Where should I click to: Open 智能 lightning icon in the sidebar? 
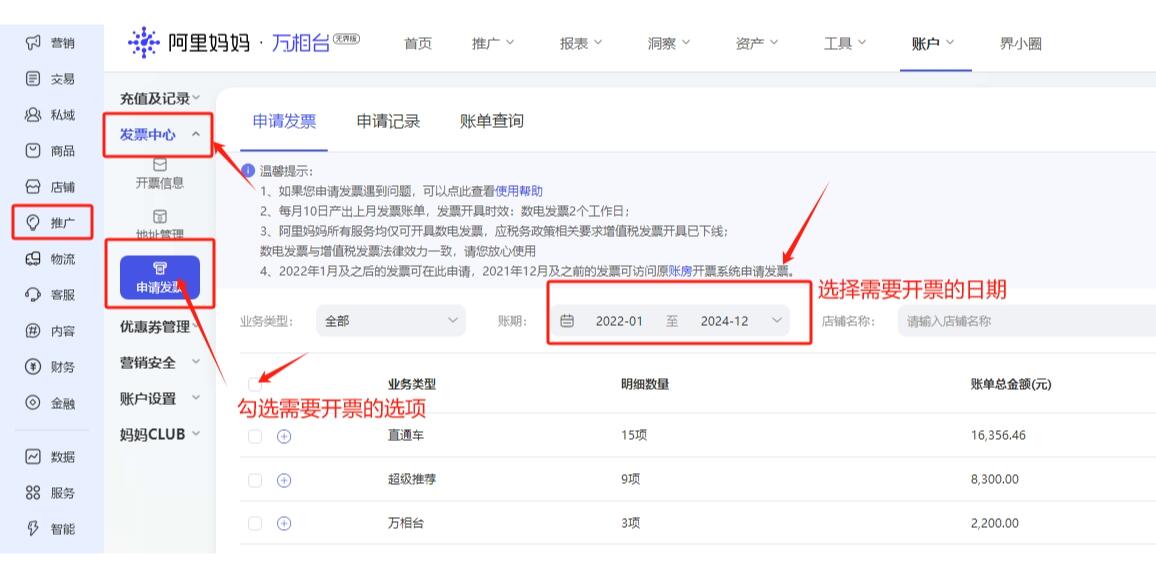pos(32,529)
